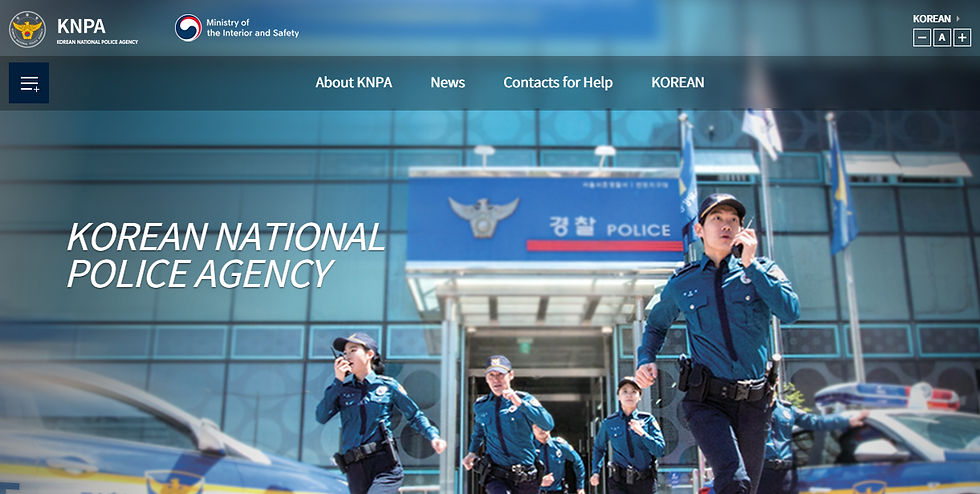Open the hamburger all-menu button
This screenshot has height=494, width=980.
[x=29, y=83]
